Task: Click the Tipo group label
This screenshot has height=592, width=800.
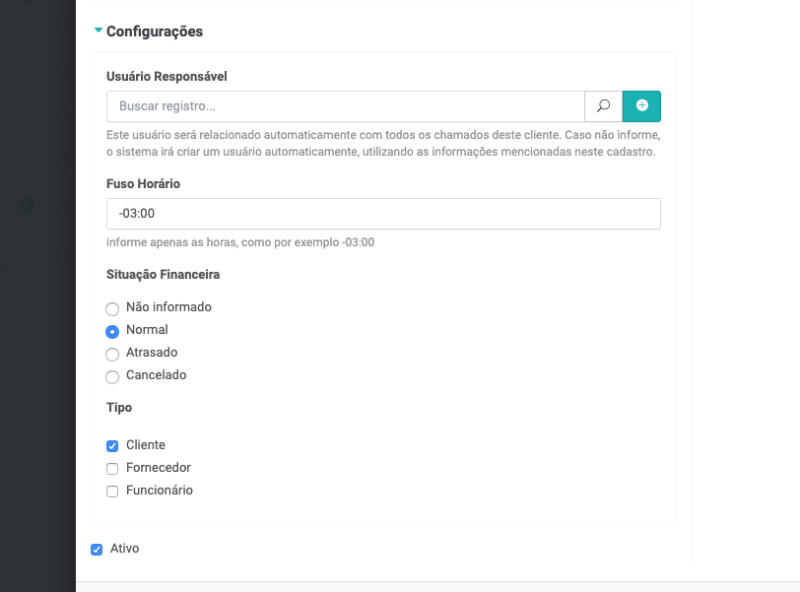Action: point(119,408)
